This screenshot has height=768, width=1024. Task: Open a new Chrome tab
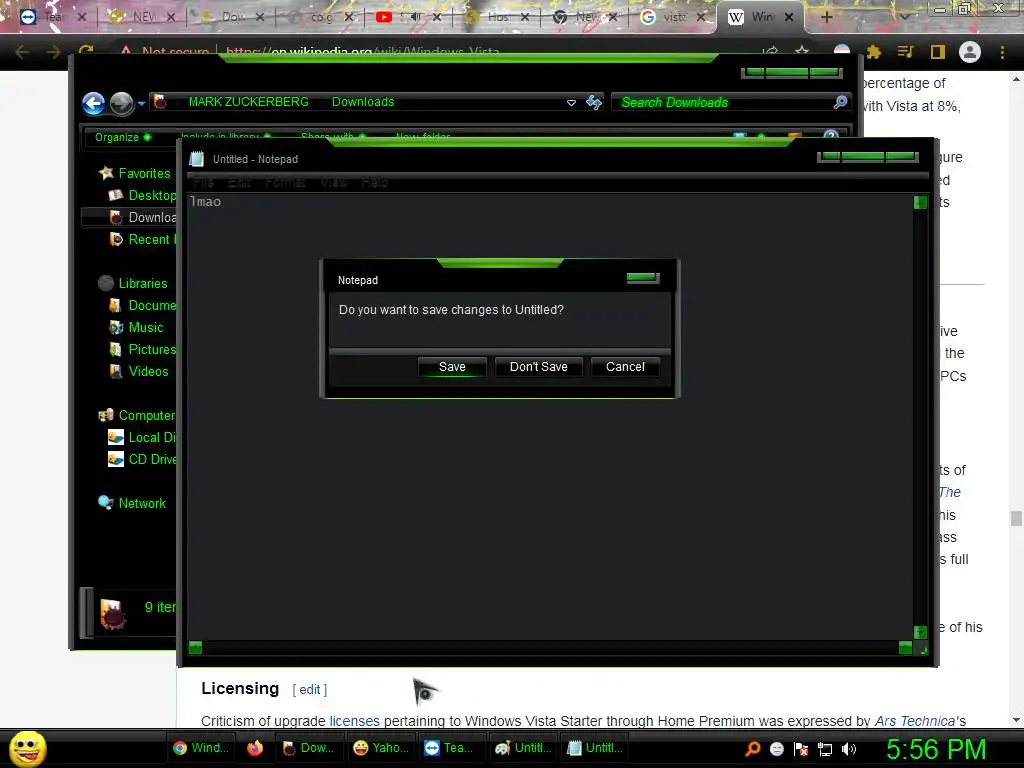826,17
